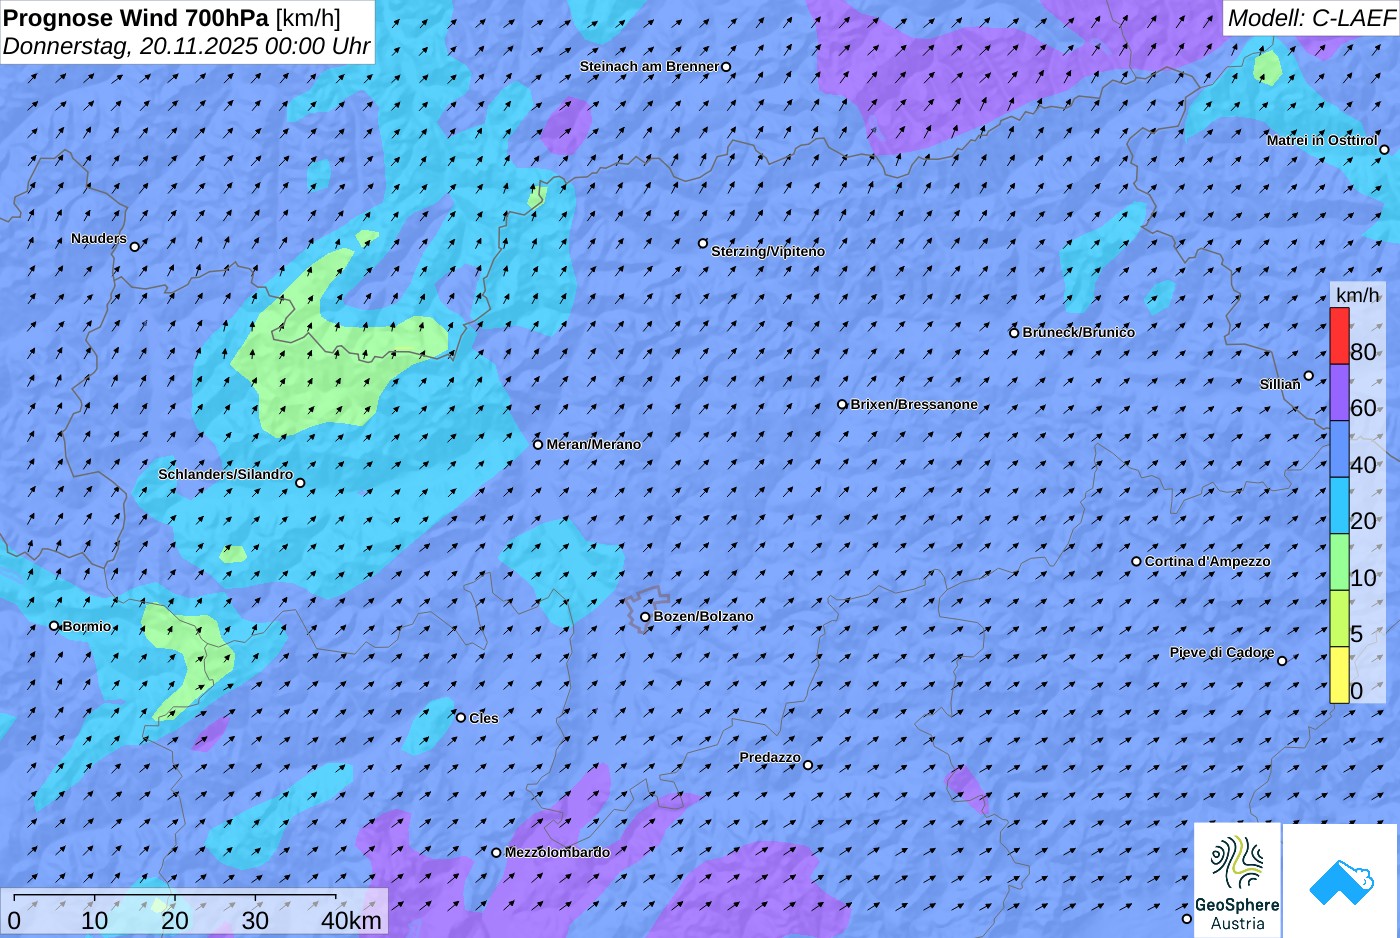Click the Pieve di Cadore marker
Screen dimensions: 1400x938
coord(1282,660)
